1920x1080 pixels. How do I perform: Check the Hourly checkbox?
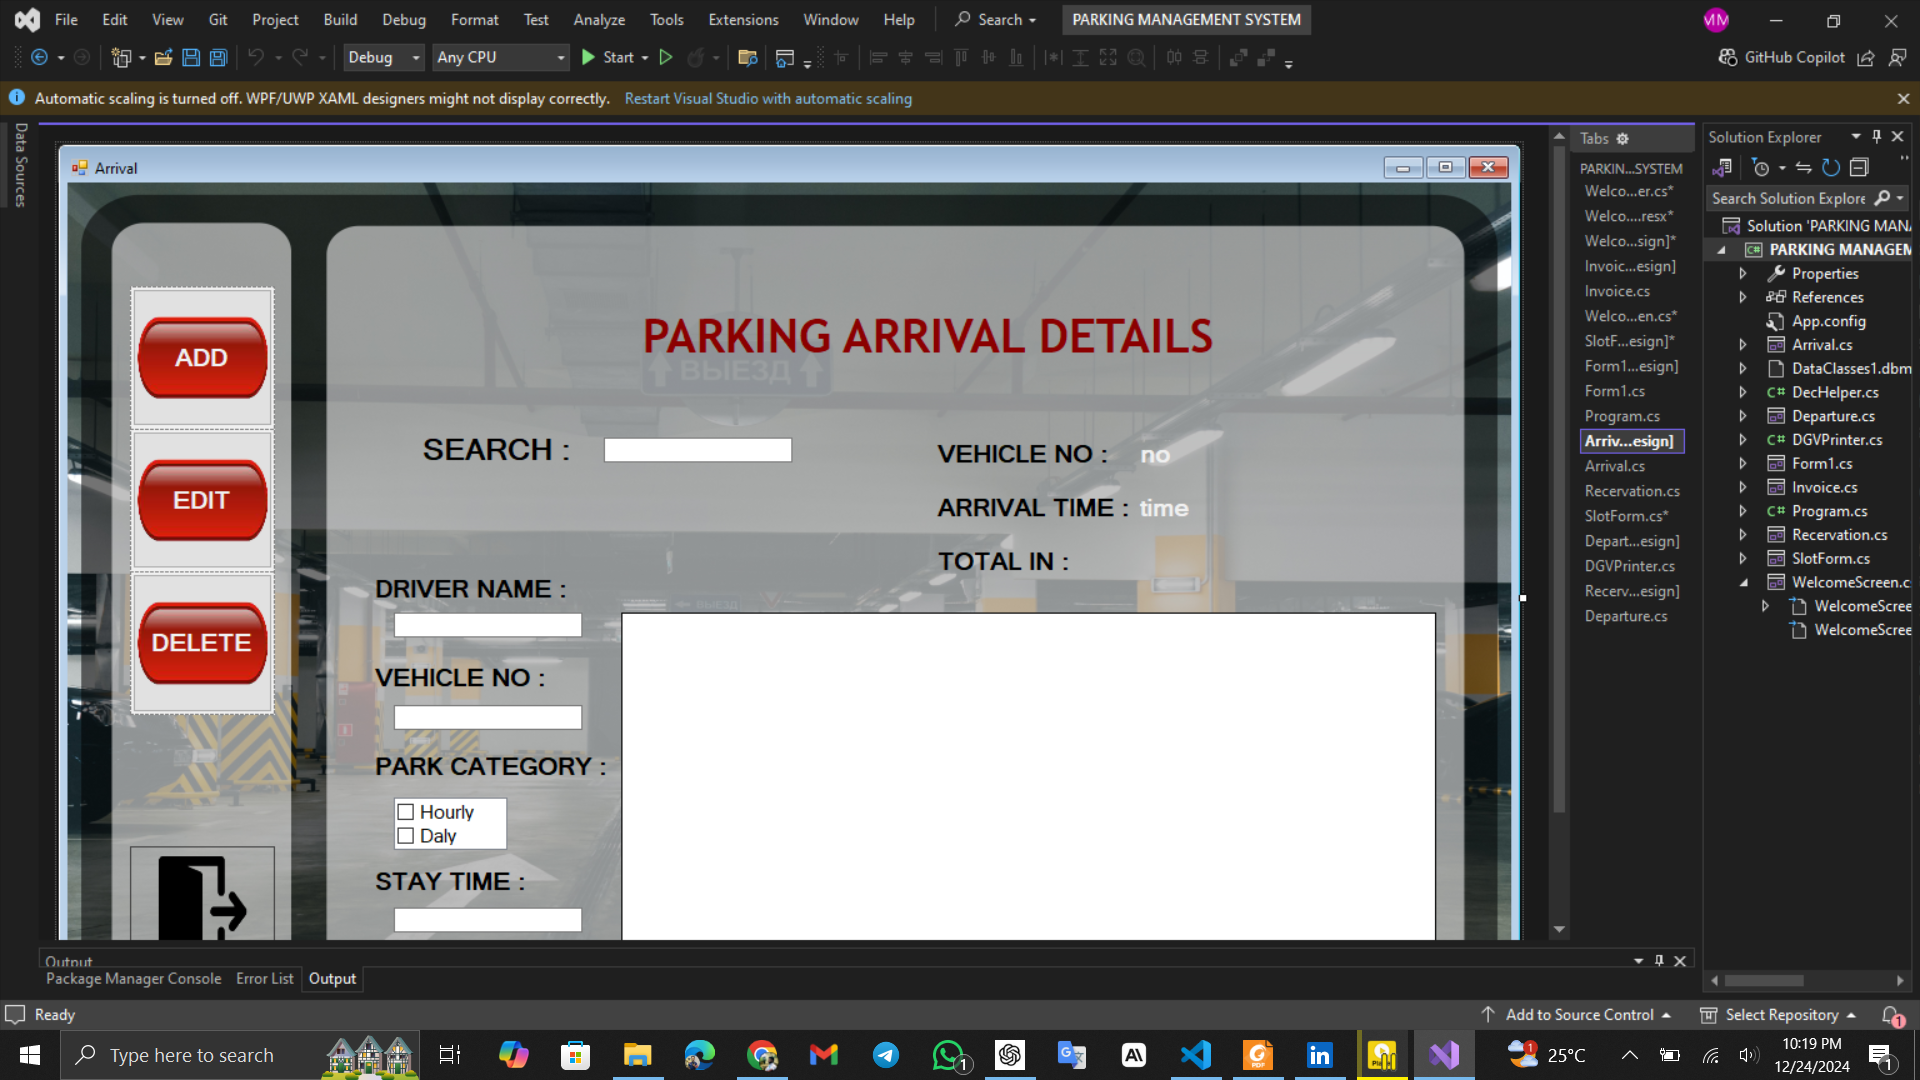coord(406,812)
